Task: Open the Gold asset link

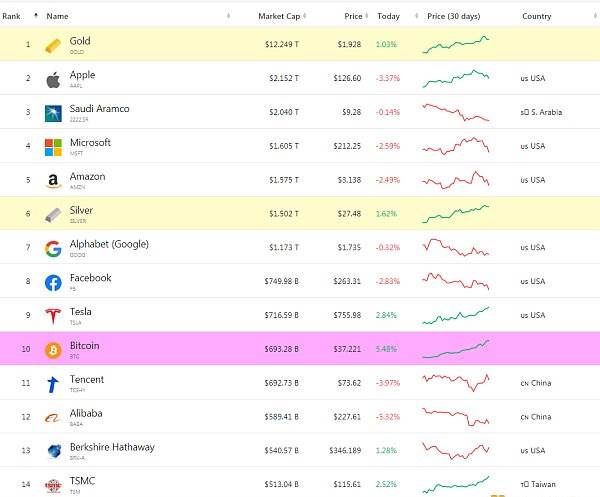Action: click(80, 41)
